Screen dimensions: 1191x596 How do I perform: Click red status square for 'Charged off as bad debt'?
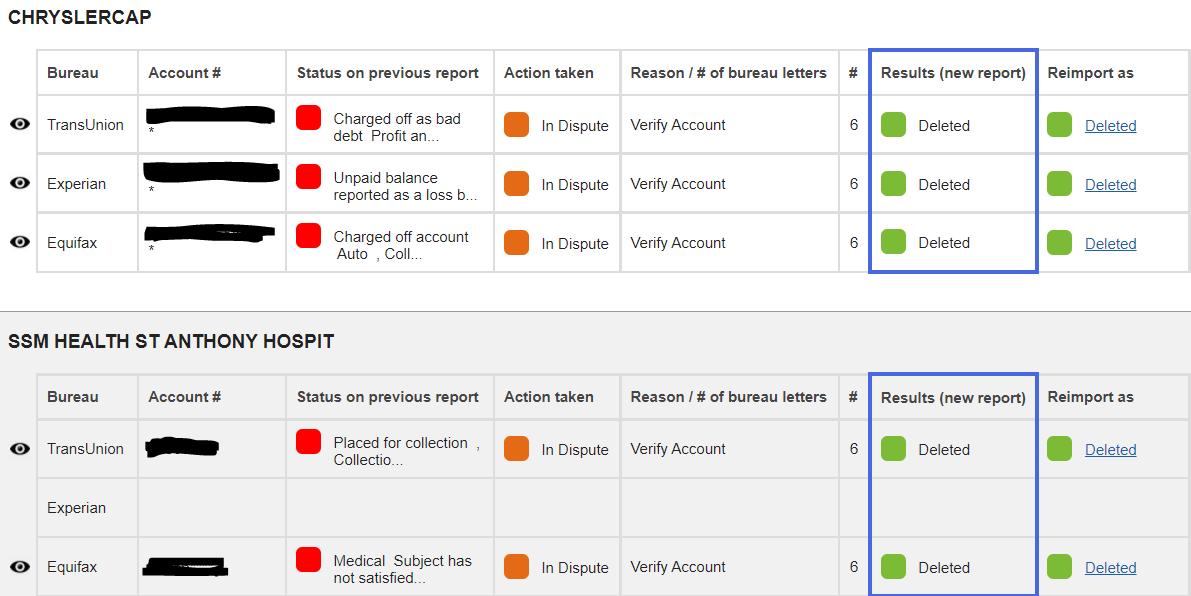[309, 118]
